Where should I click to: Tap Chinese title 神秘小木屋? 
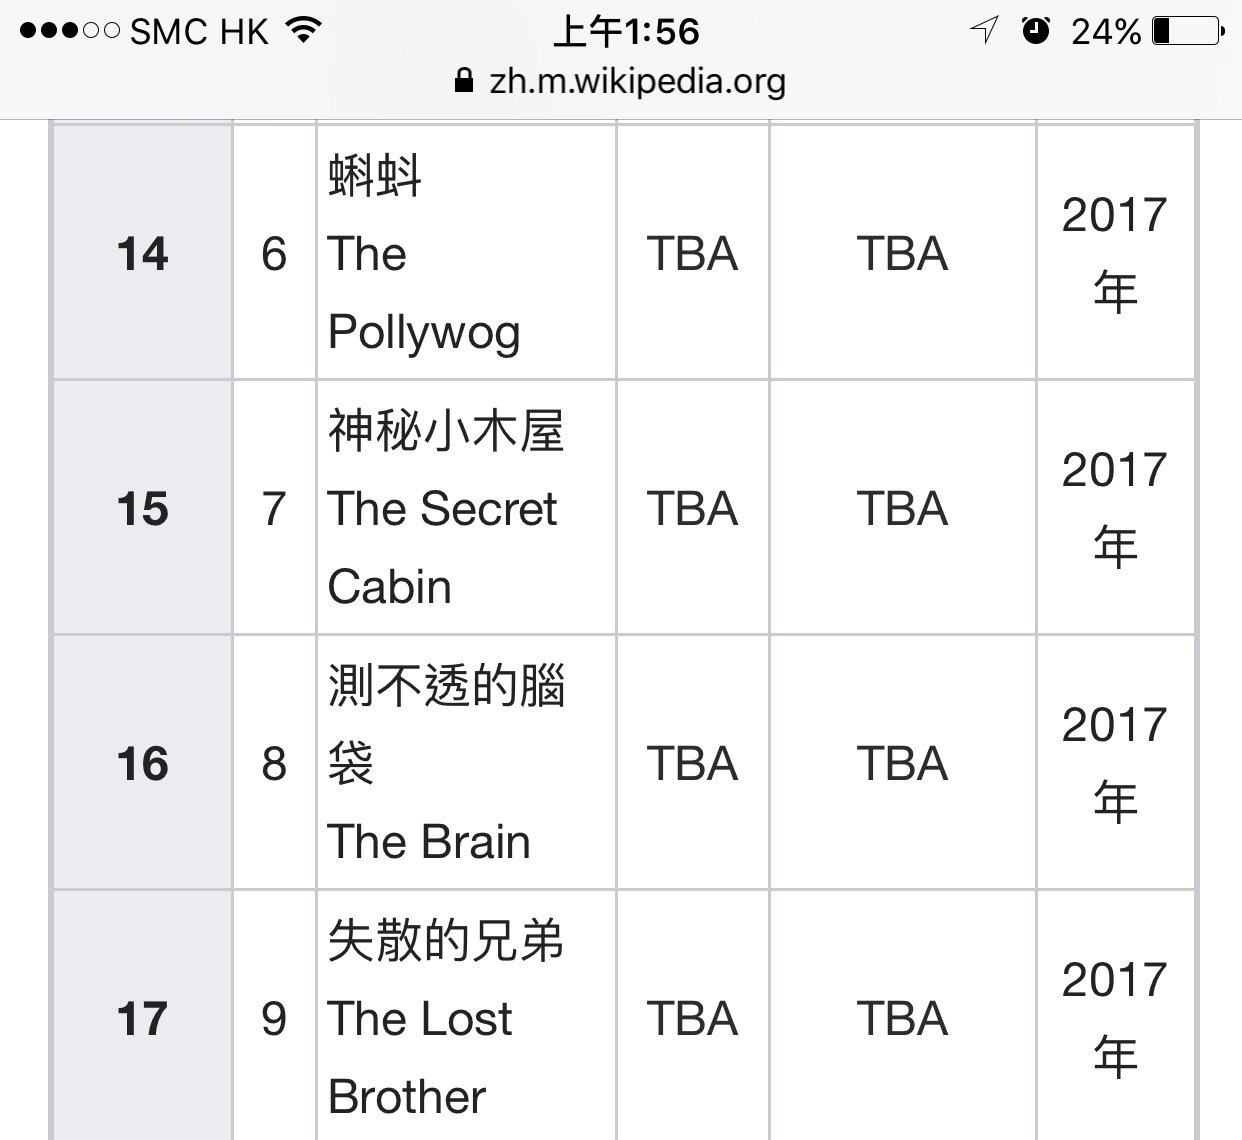pyautogui.click(x=446, y=430)
